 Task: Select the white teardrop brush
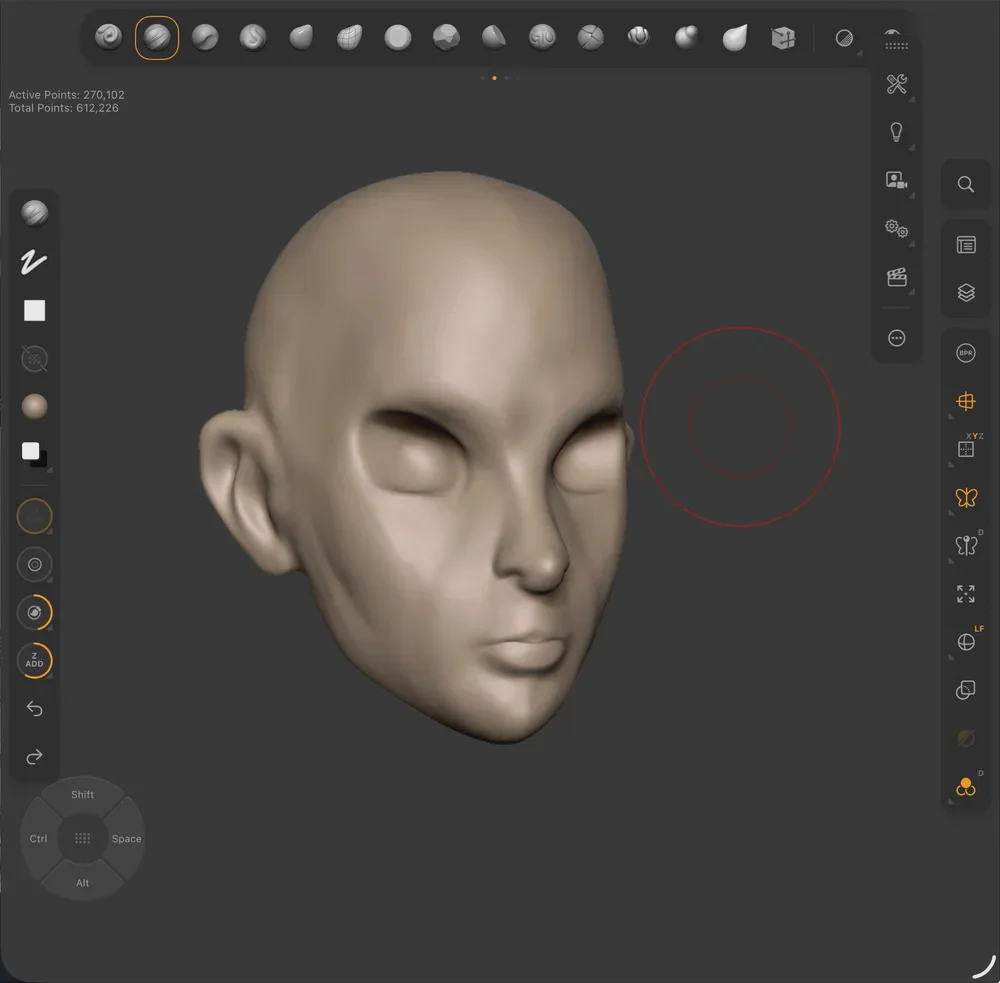[x=735, y=38]
